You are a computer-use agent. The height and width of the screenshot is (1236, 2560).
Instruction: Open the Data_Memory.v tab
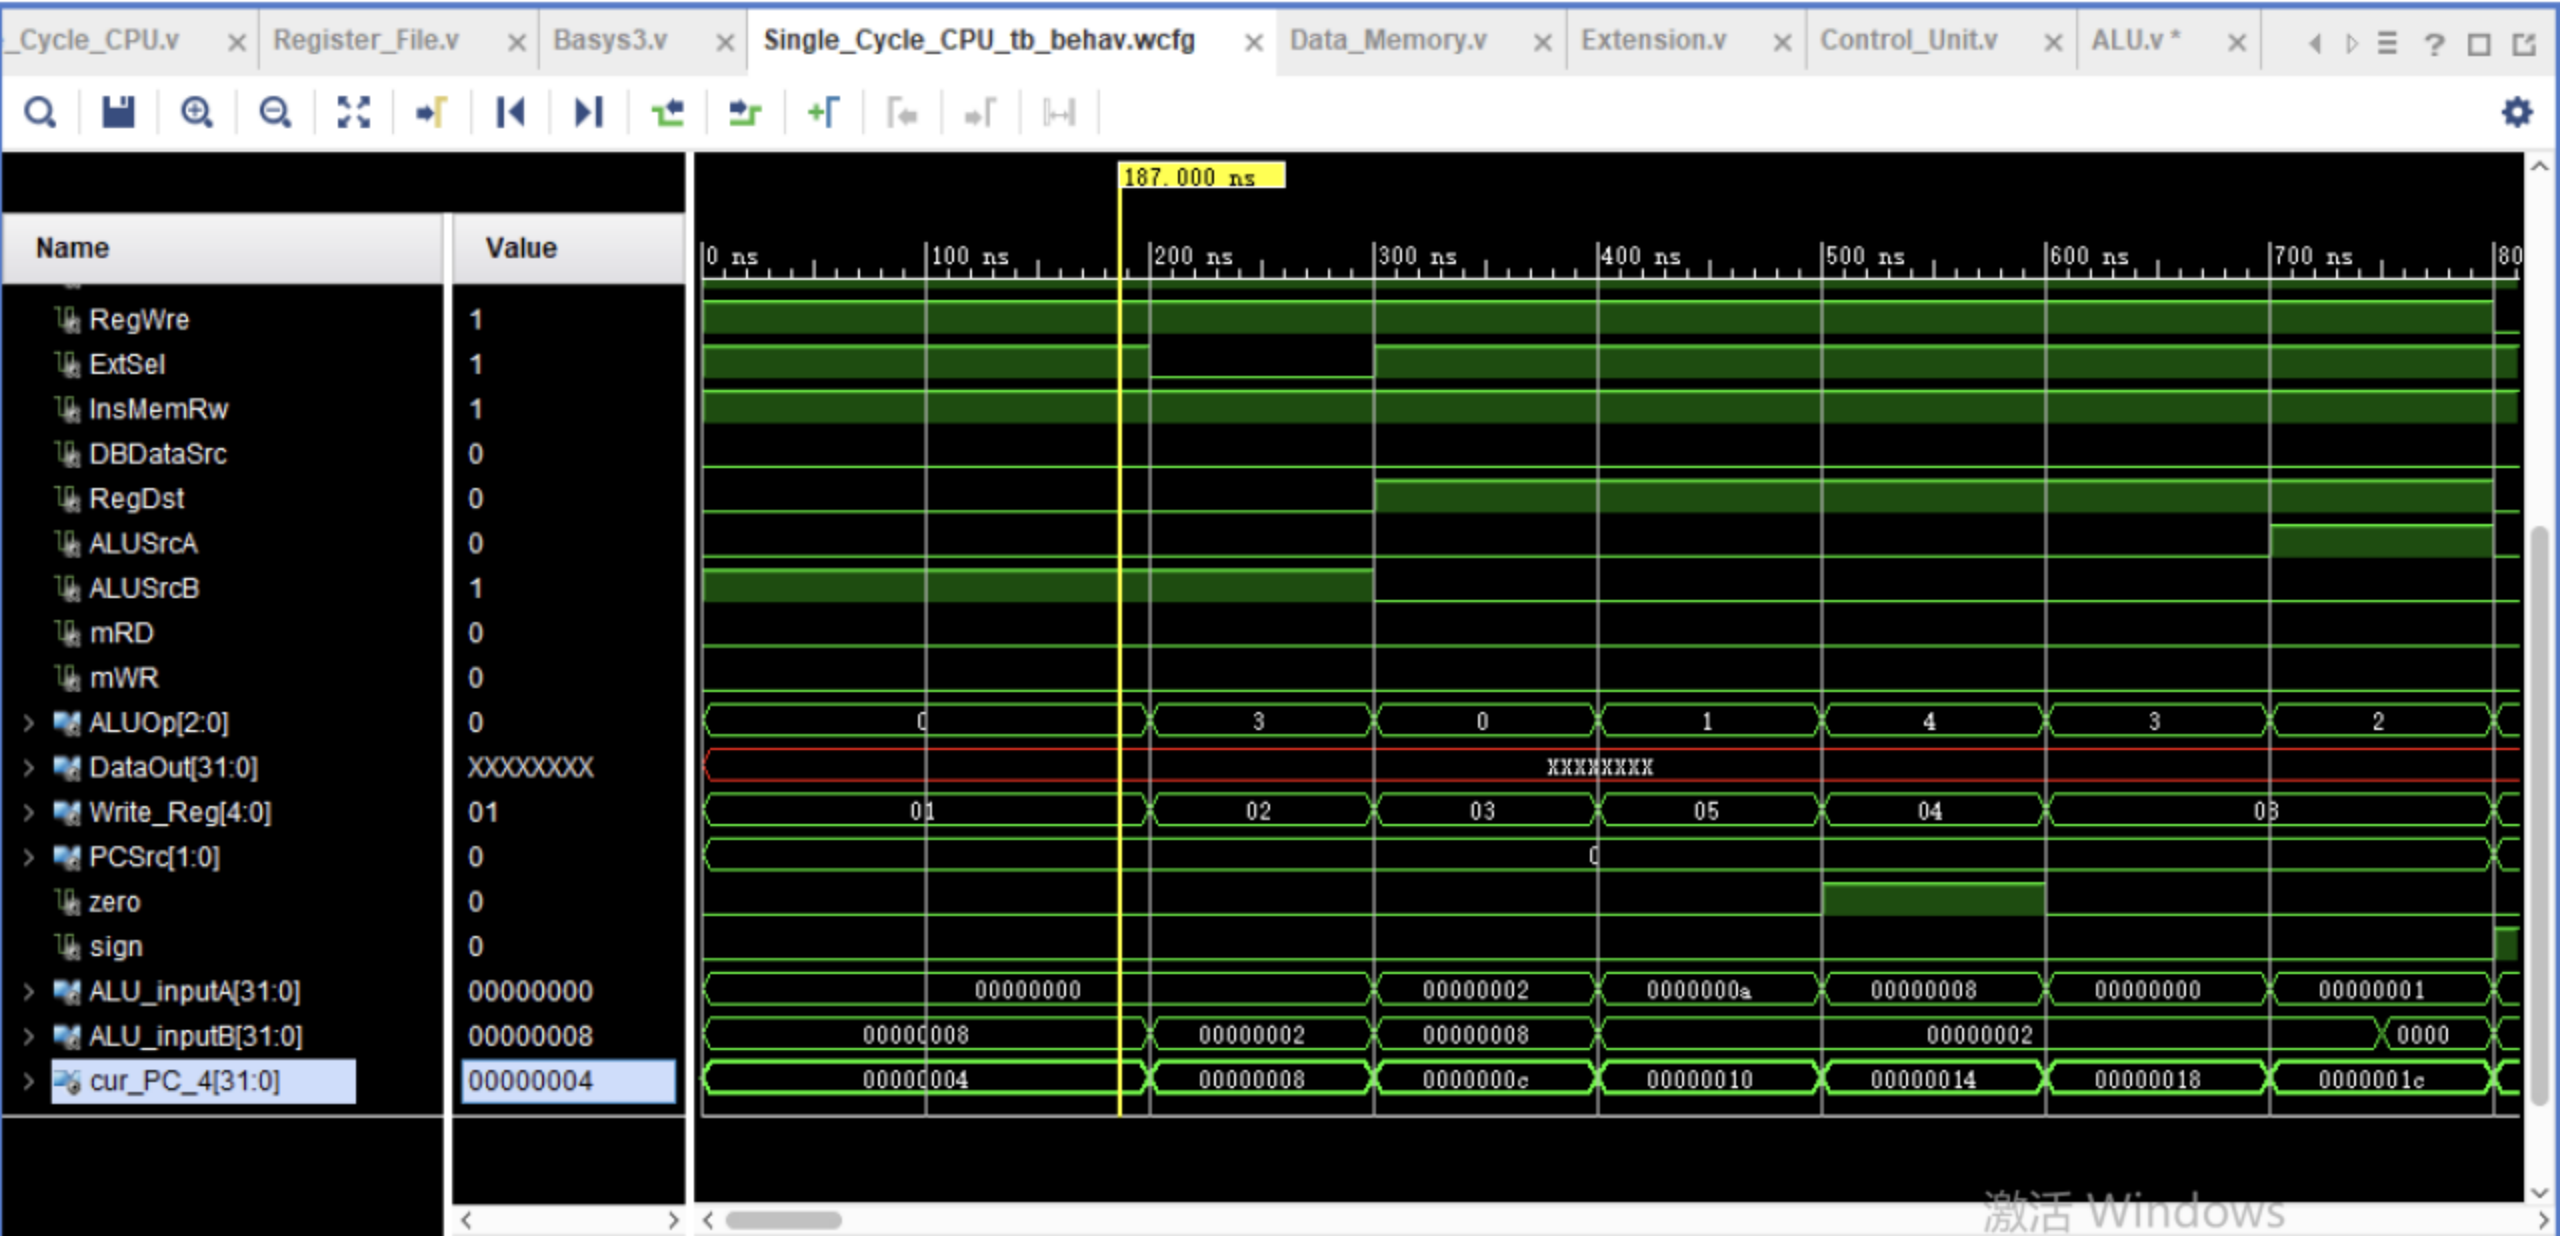[x=1388, y=40]
